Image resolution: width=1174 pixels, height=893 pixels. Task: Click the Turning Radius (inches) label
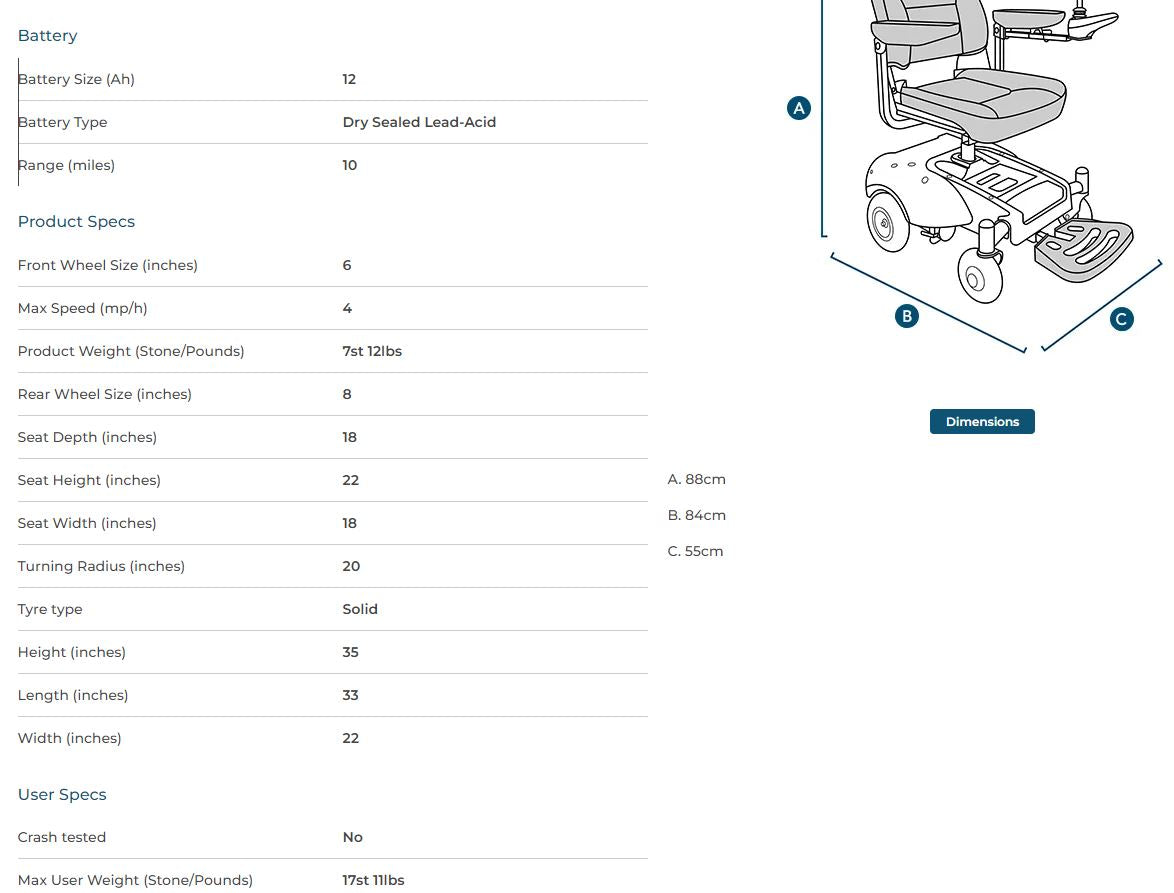(x=101, y=567)
